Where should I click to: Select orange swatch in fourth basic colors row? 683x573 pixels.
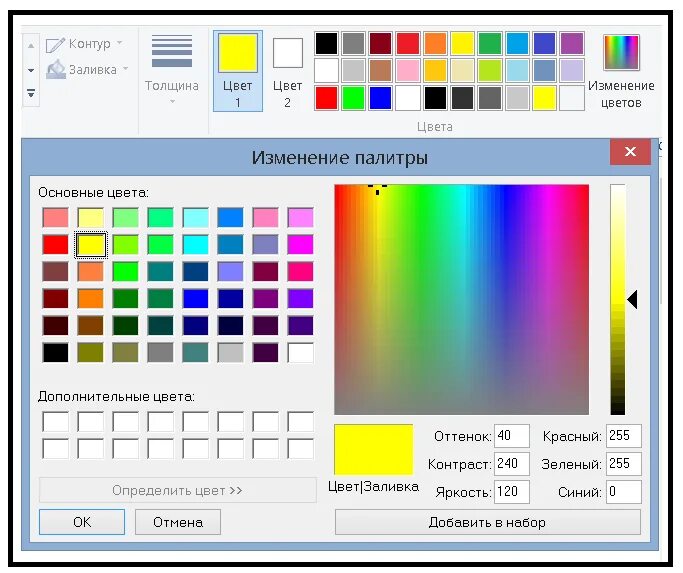click(91, 299)
